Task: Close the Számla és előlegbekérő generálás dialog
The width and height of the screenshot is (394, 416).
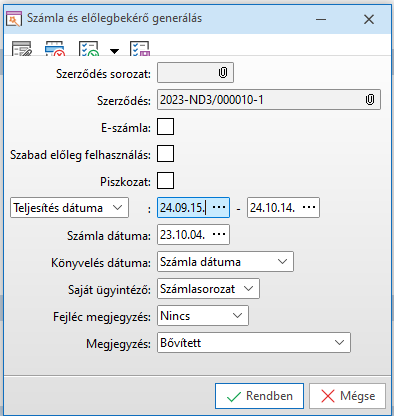Action: [369, 19]
